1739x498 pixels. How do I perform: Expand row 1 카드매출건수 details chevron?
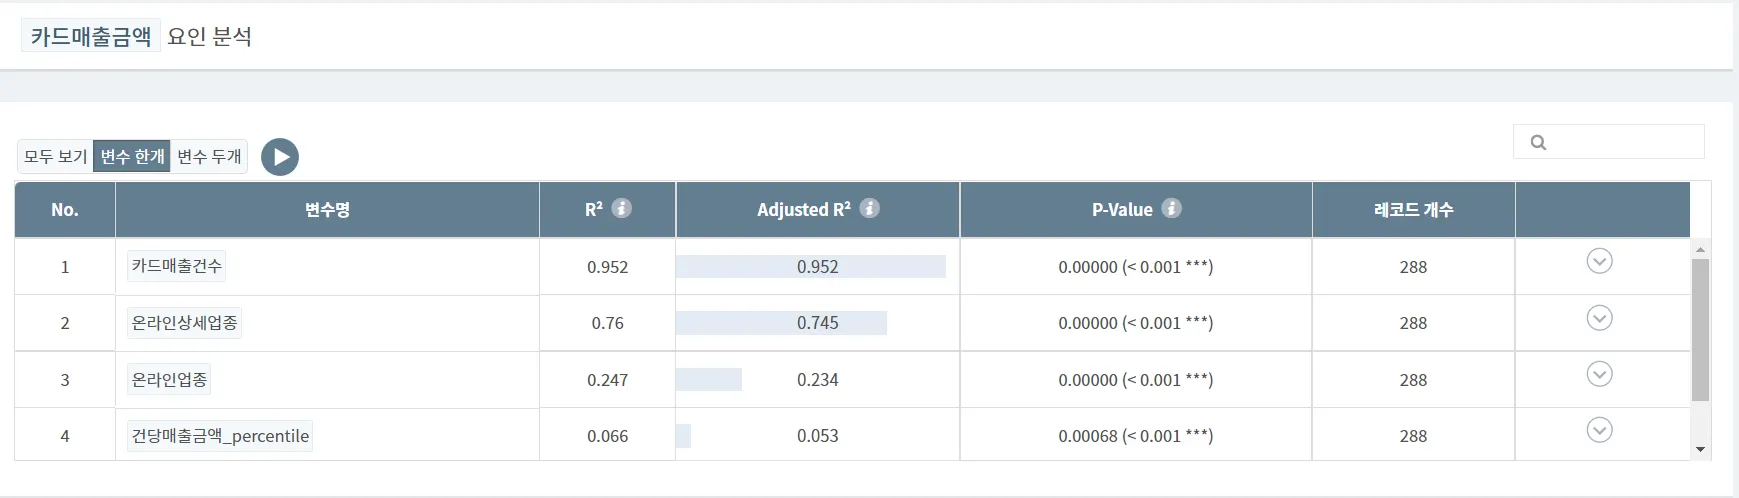coord(1600,261)
